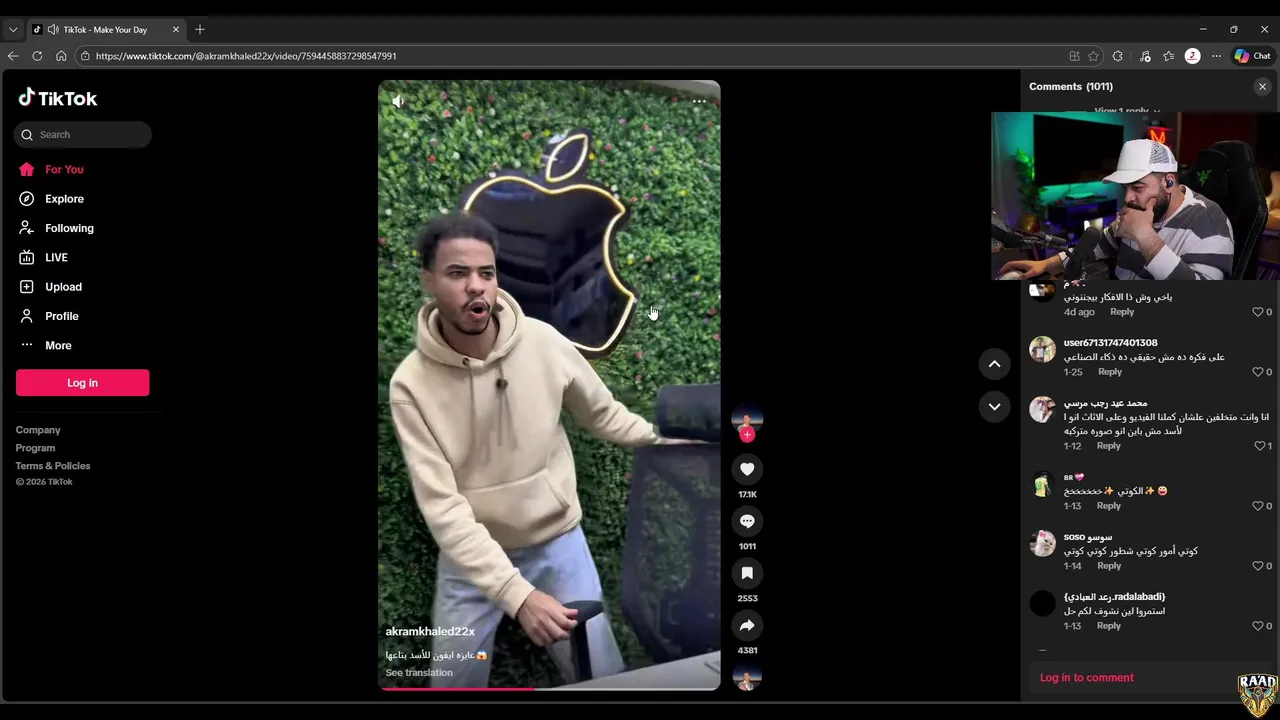The height and width of the screenshot is (720, 1280).
Task: Like the comment dated 1-12
Action: click(1259, 446)
